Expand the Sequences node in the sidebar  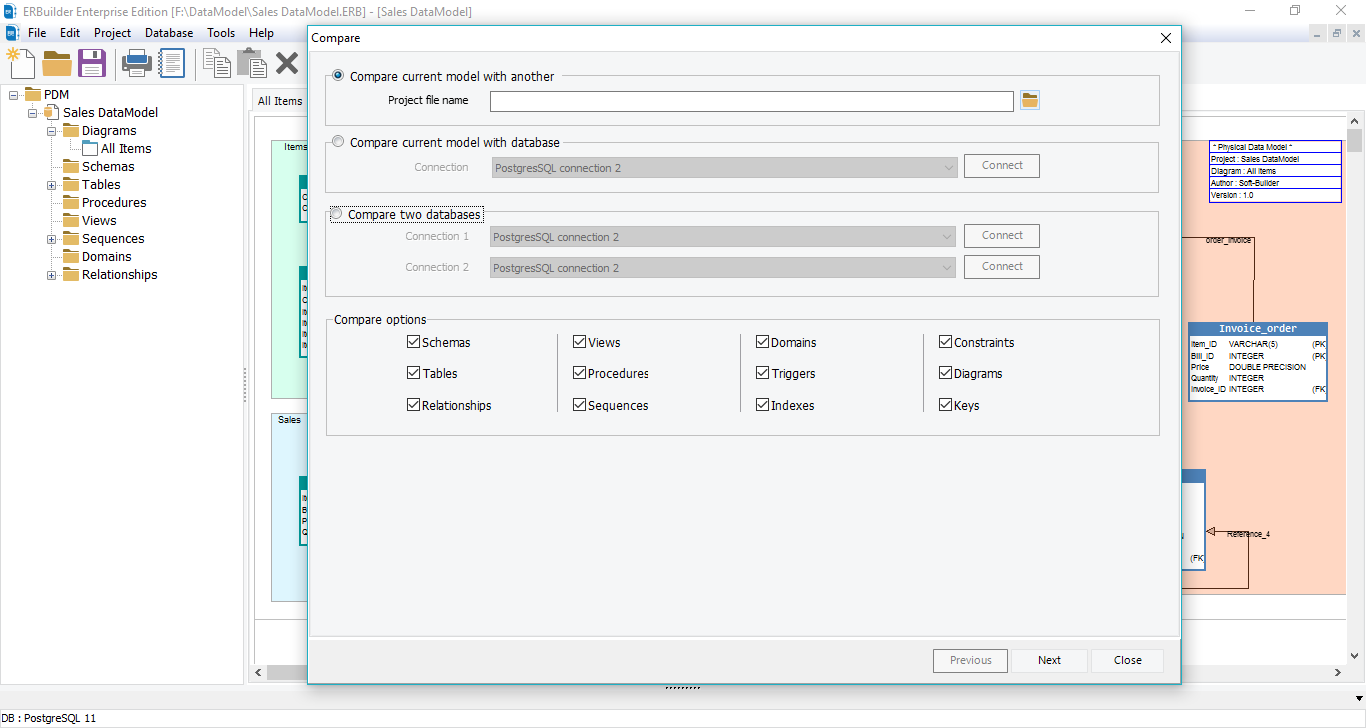50,238
